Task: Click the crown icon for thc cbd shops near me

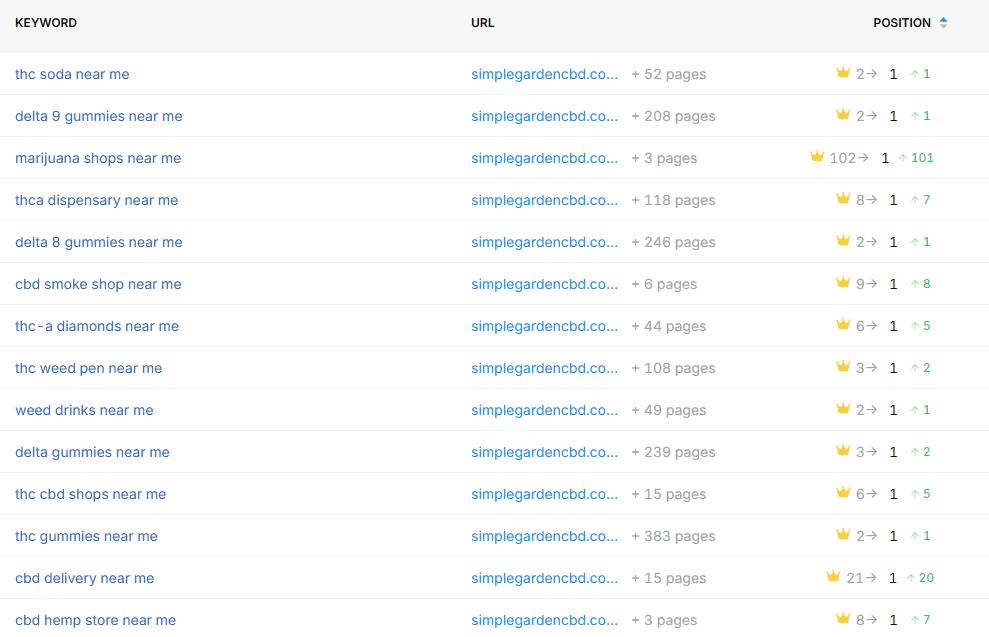Action: tap(843, 492)
